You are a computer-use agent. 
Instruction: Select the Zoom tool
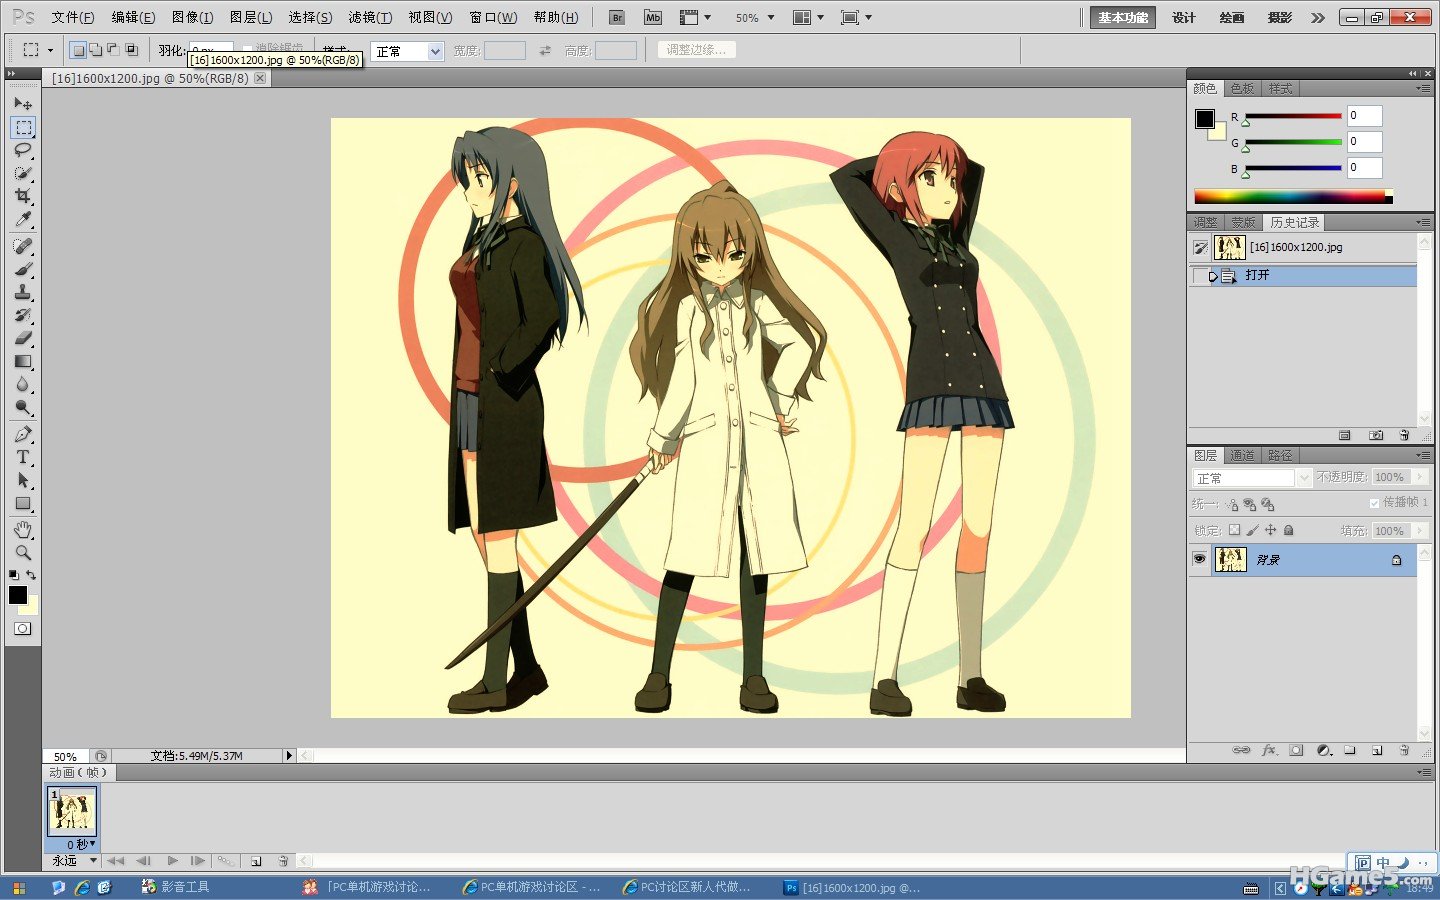(x=23, y=552)
